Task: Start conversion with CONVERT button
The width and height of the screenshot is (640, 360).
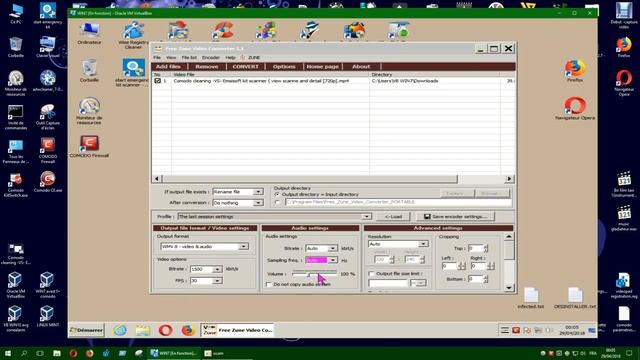Action: [x=245, y=67]
